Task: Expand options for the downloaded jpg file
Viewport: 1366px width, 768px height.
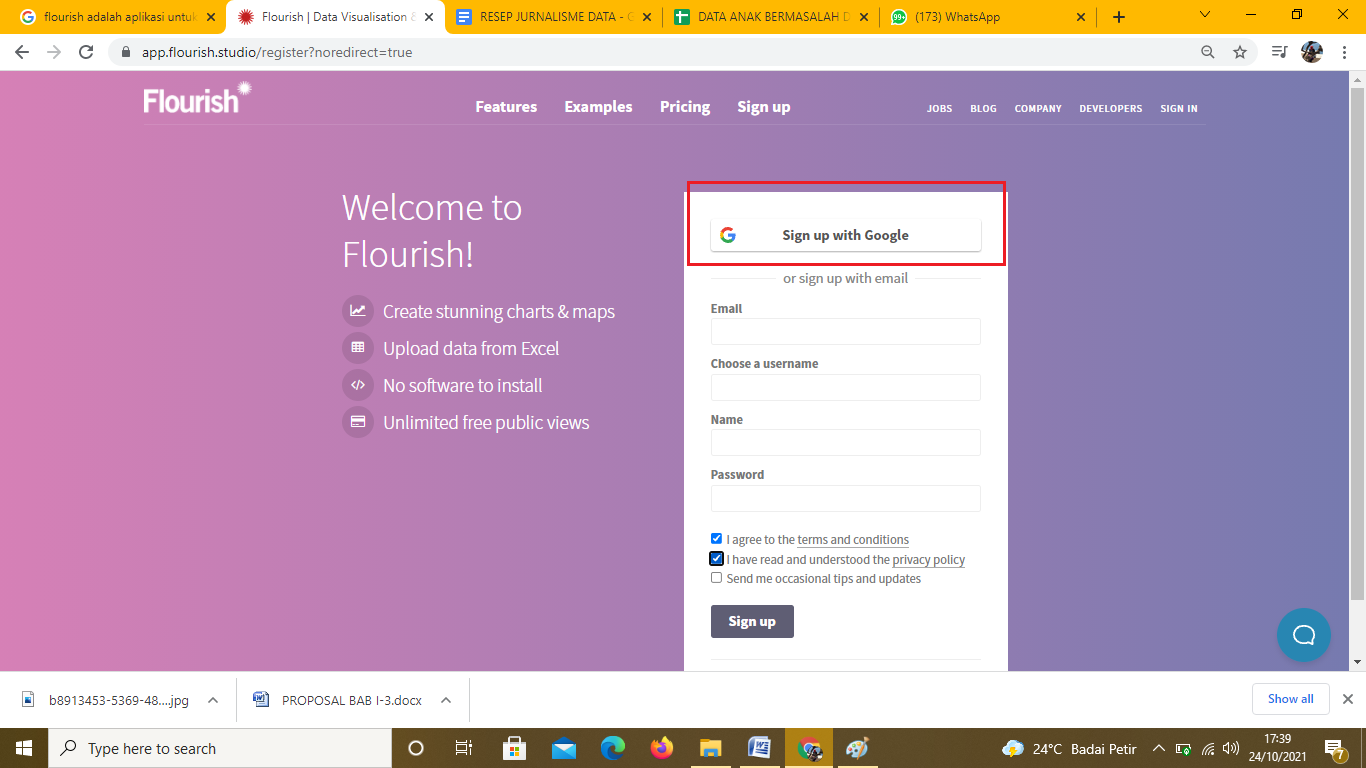Action: (213, 700)
